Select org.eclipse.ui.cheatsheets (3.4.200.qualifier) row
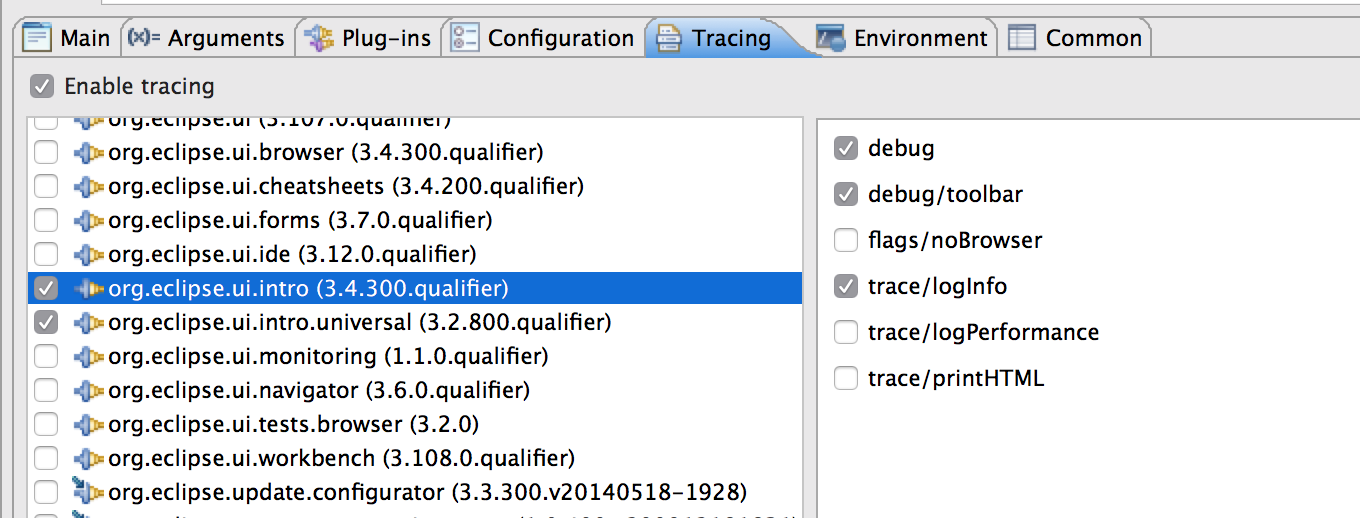The image size is (1360, 518). tap(414, 187)
